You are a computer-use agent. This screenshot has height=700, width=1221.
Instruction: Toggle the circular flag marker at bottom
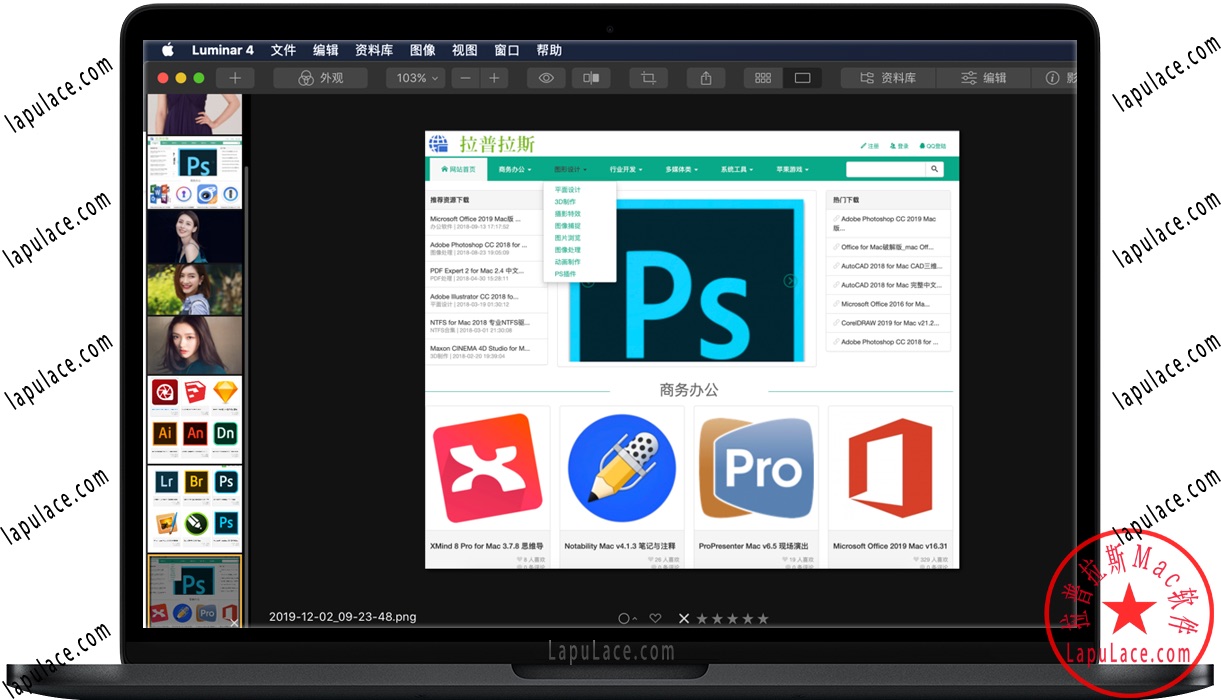pos(624,618)
